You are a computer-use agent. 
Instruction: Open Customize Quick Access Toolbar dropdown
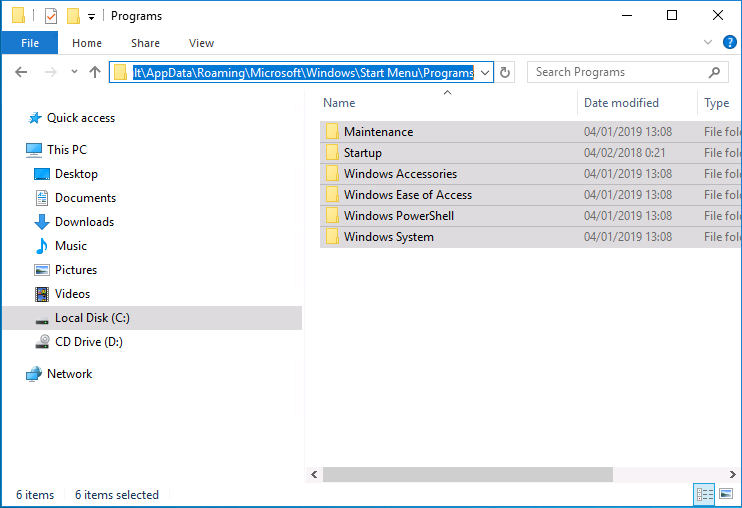pos(92,17)
